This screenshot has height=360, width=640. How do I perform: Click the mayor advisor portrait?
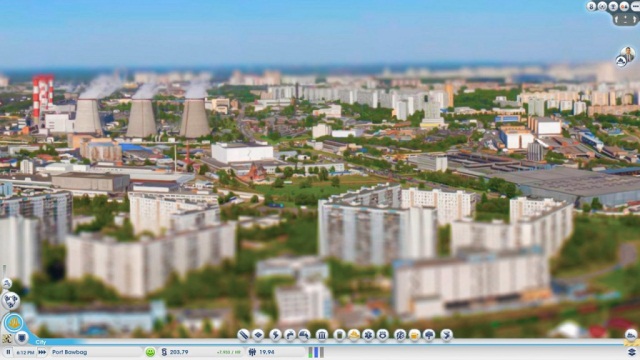628,54
